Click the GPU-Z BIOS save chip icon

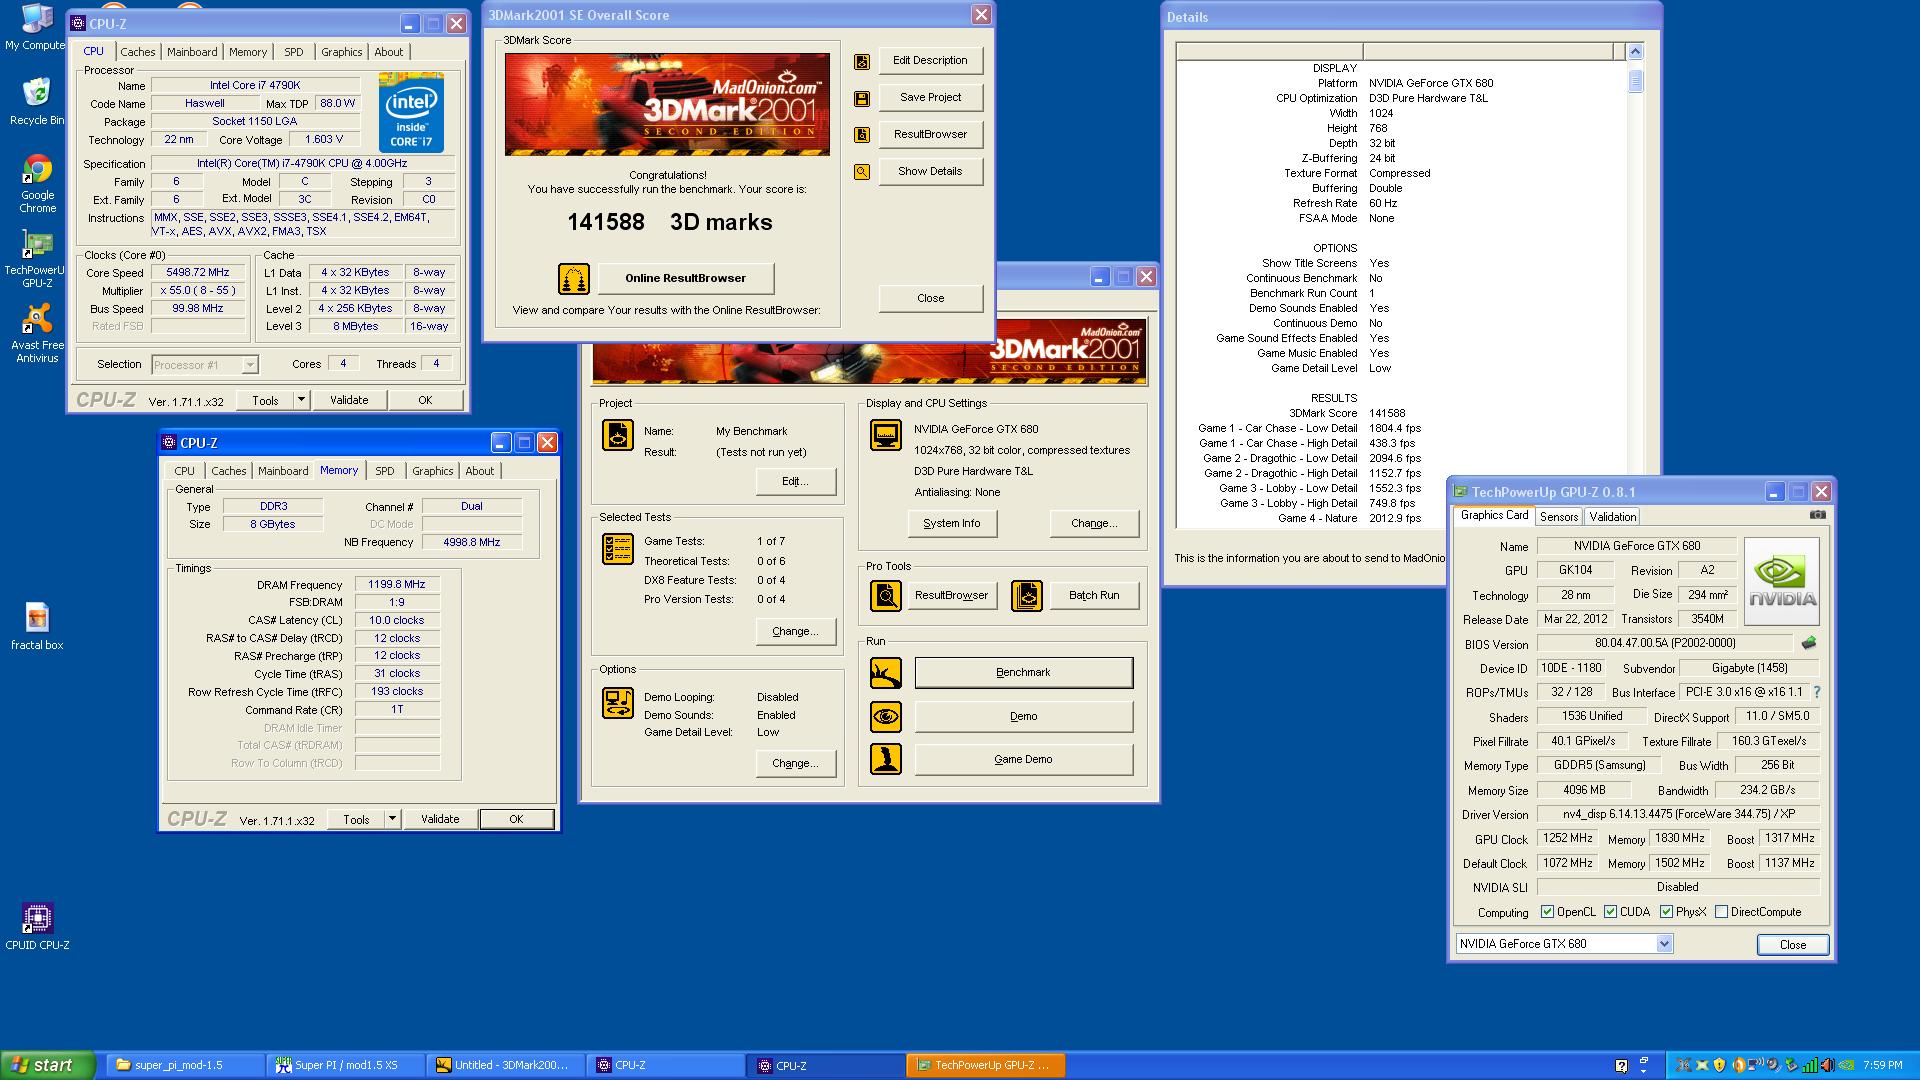point(1808,643)
